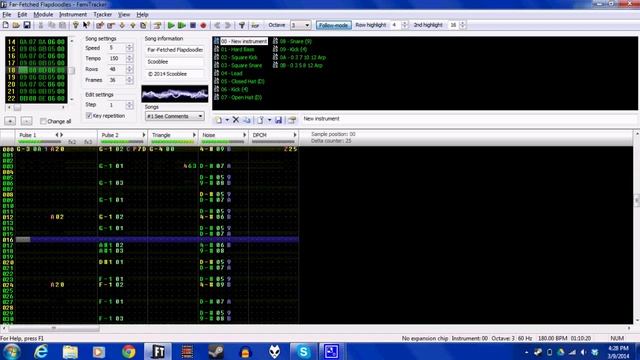Image resolution: width=640 pixels, height=360 pixels.
Task: Move the frame up
Action: tap(133, 25)
